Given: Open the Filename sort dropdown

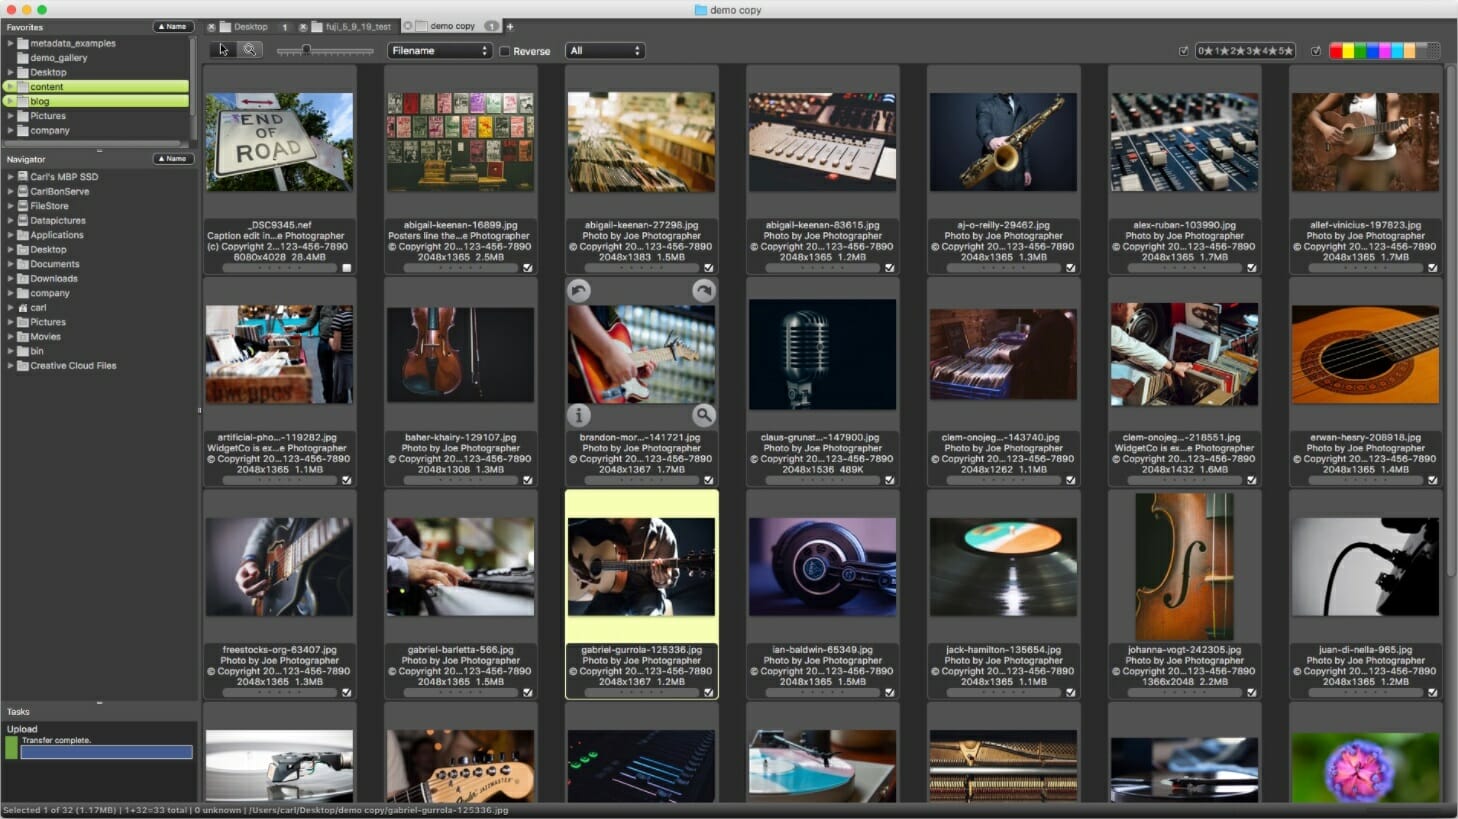Looking at the screenshot, I should coord(439,50).
